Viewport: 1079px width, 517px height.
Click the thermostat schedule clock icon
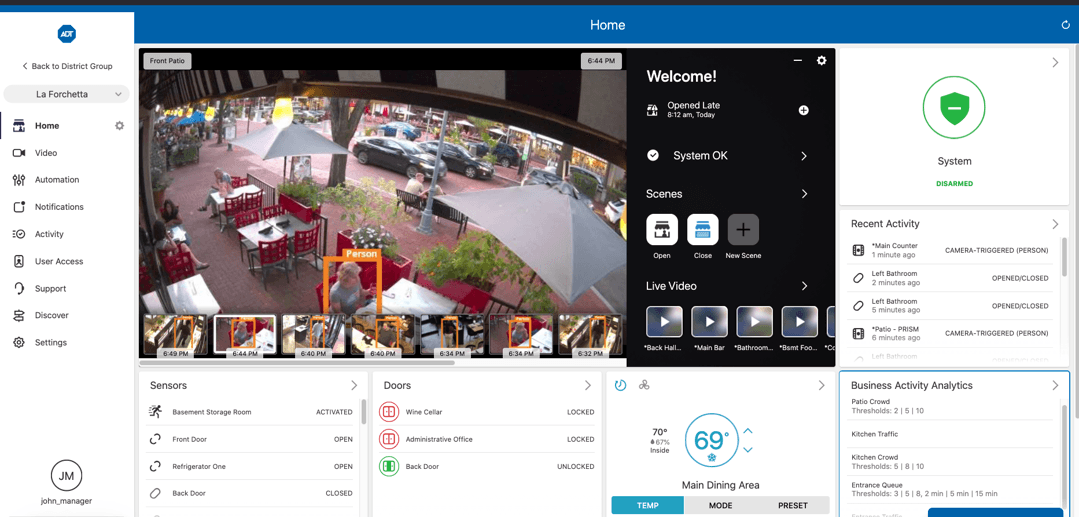621,386
